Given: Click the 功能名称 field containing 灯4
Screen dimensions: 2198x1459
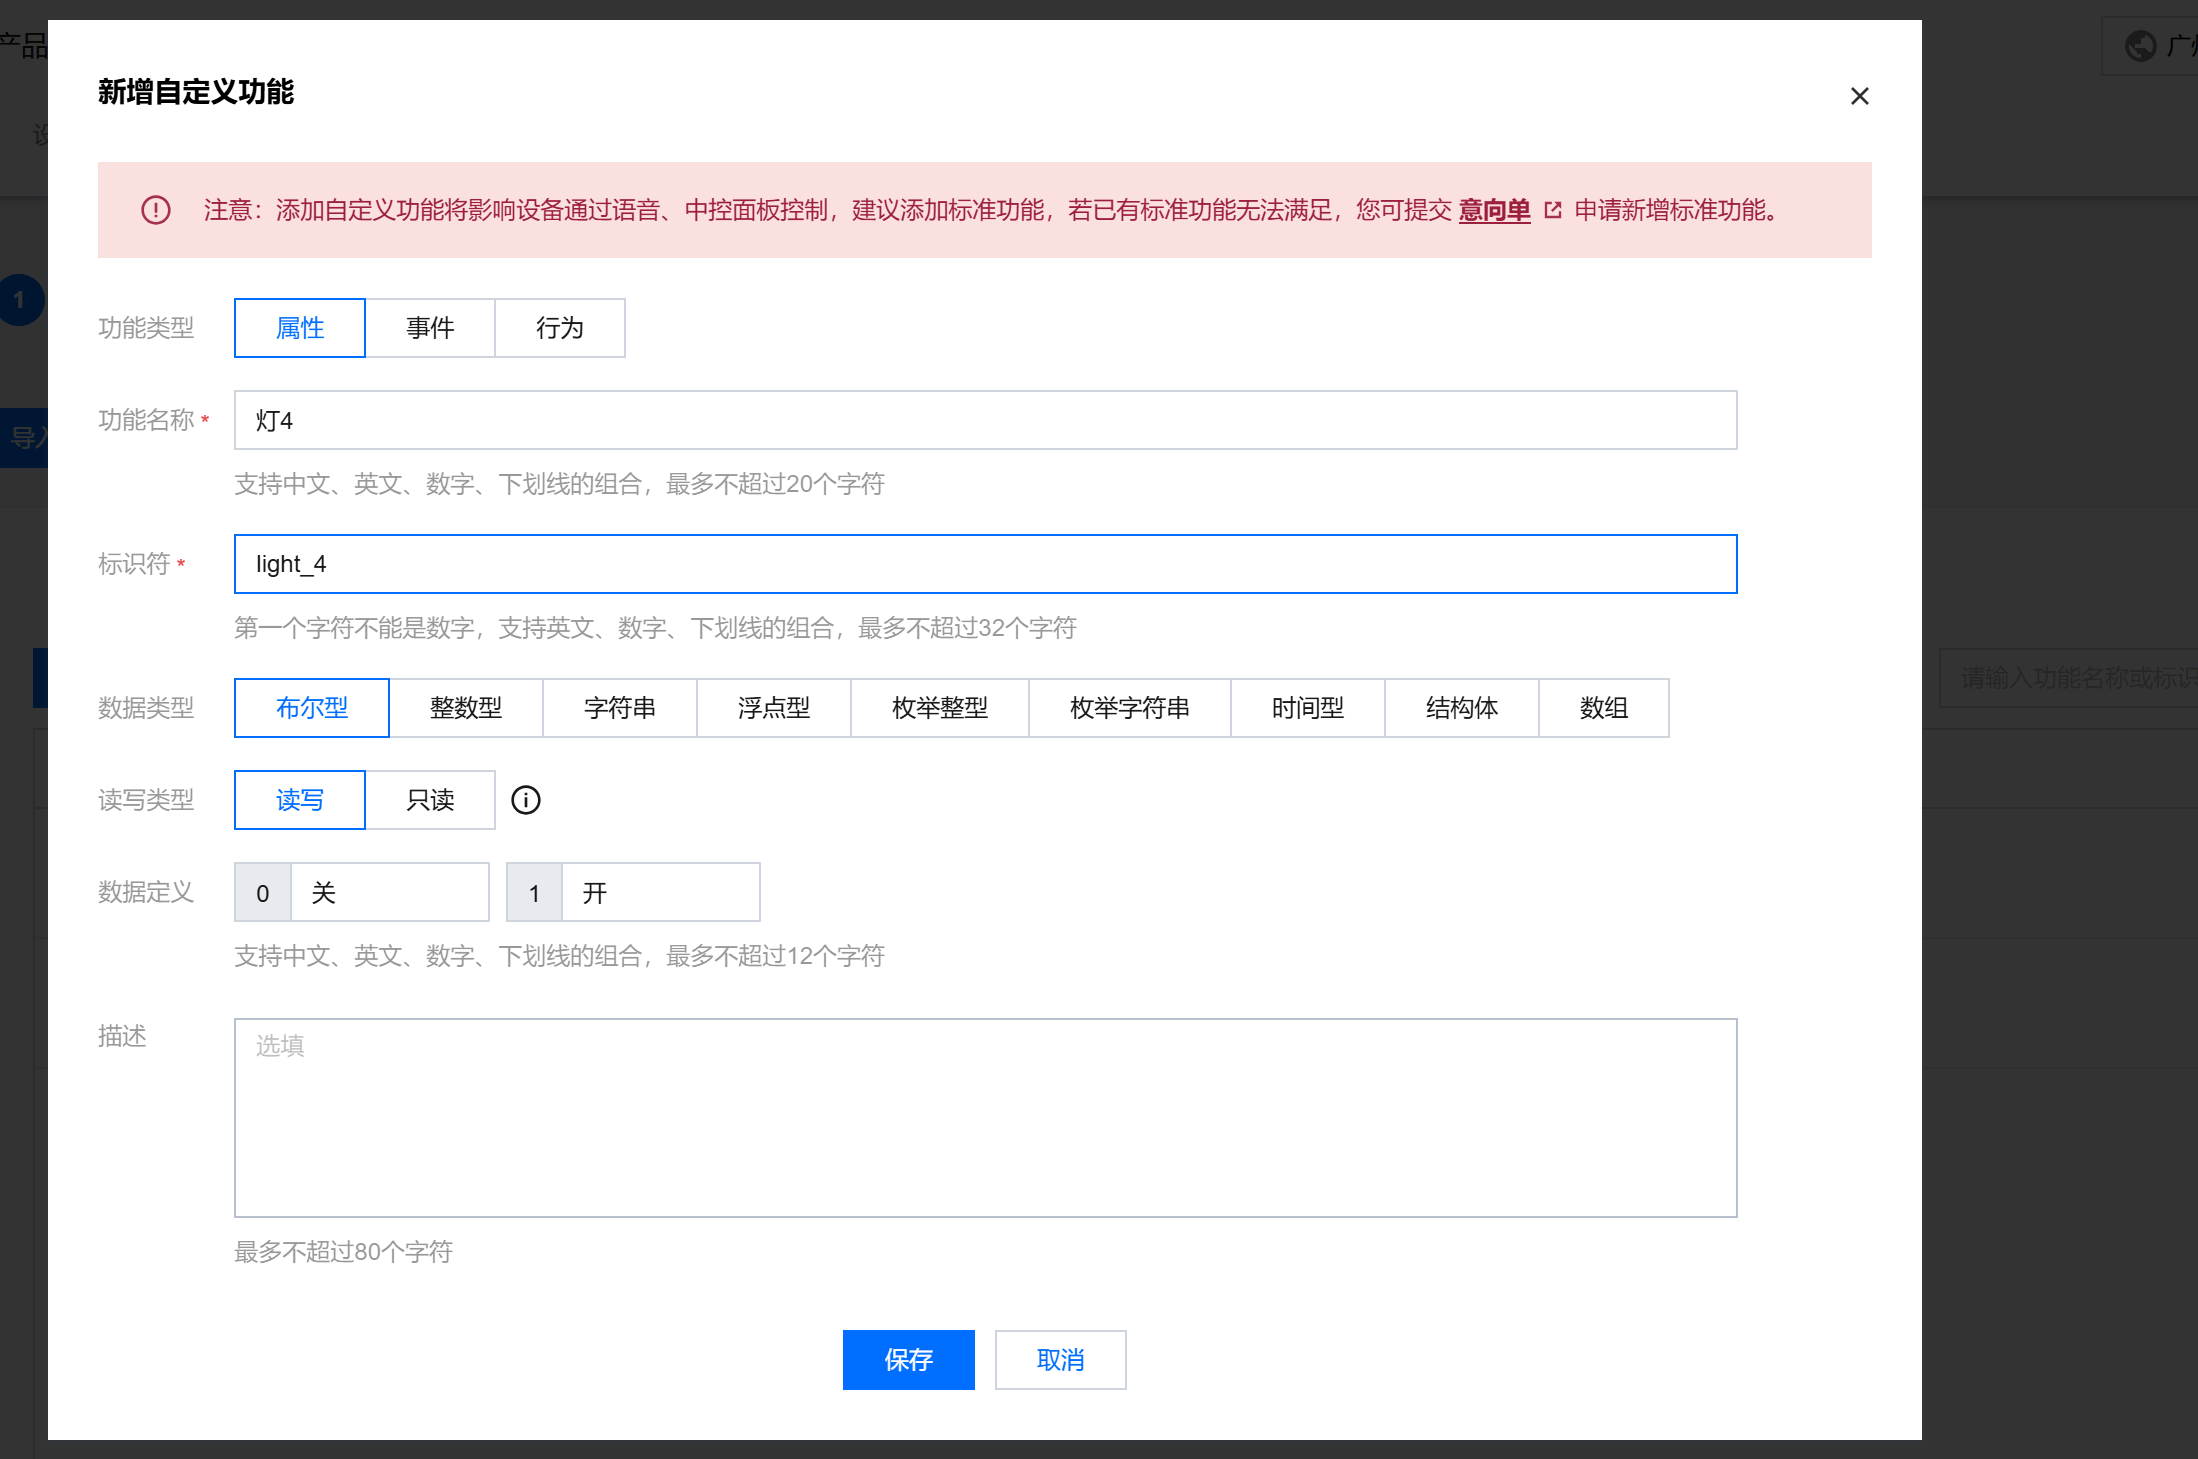Looking at the screenshot, I should click(985, 420).
